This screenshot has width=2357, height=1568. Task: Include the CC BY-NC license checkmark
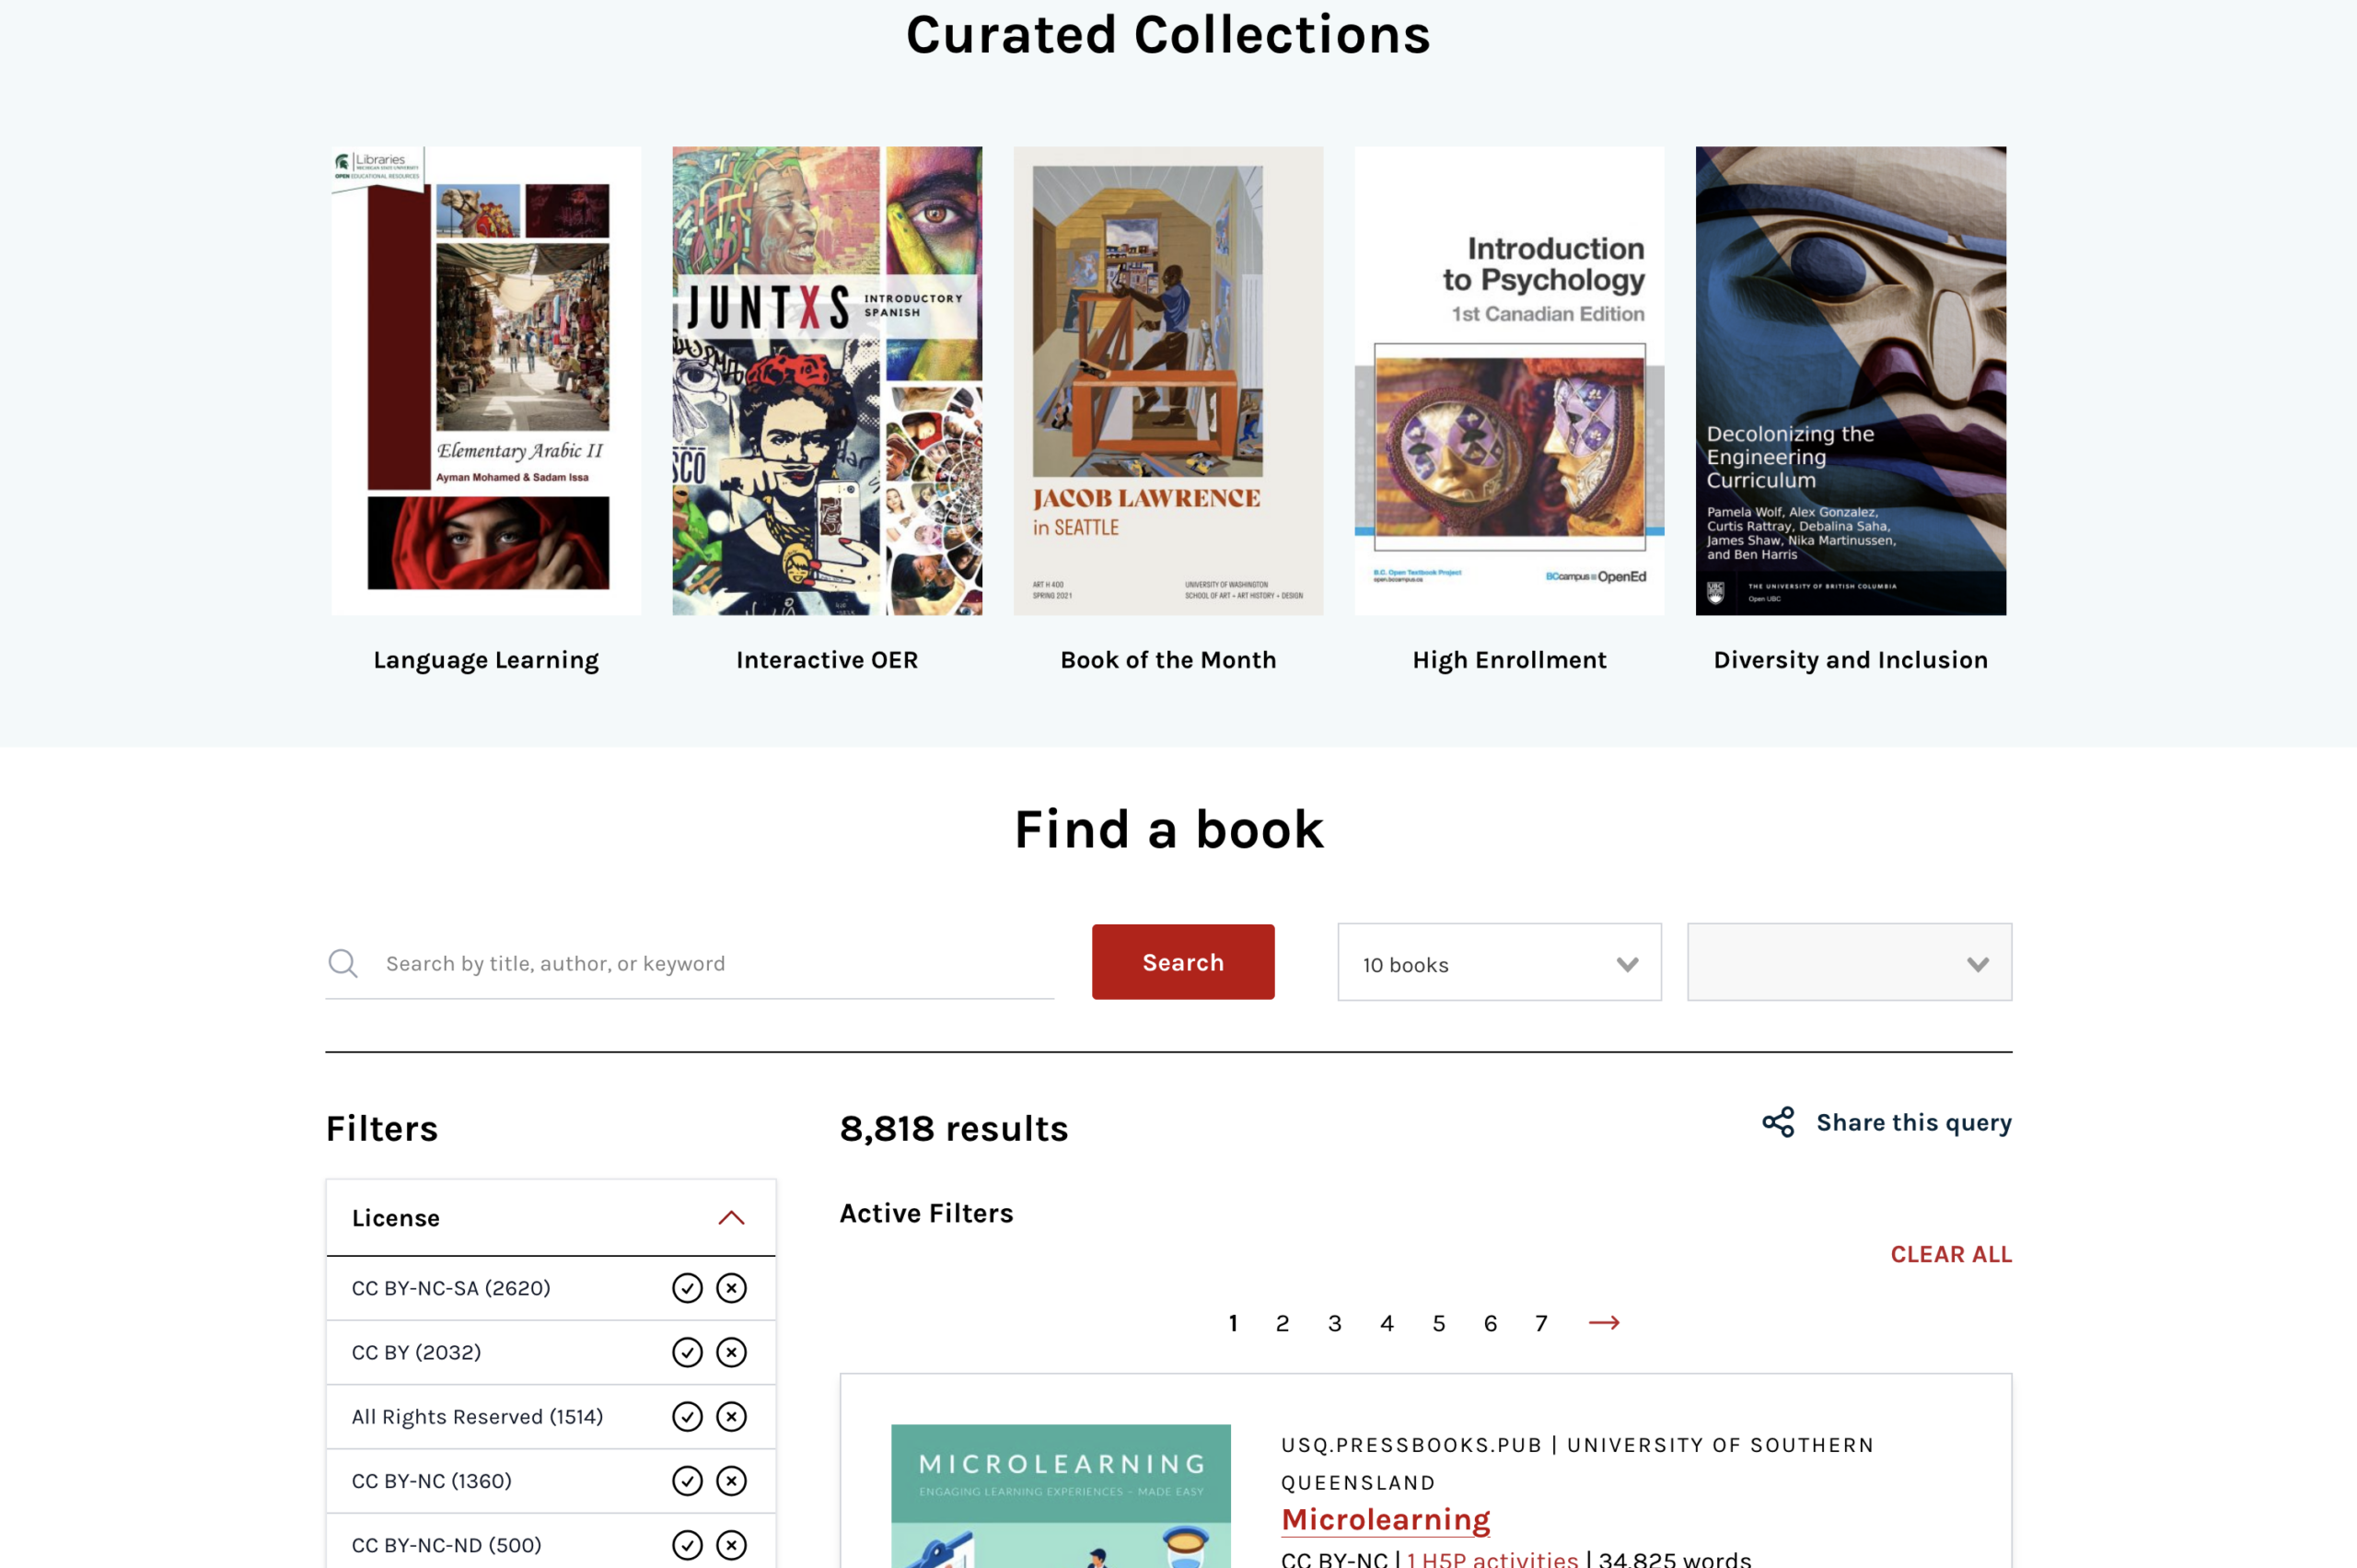687,1480
